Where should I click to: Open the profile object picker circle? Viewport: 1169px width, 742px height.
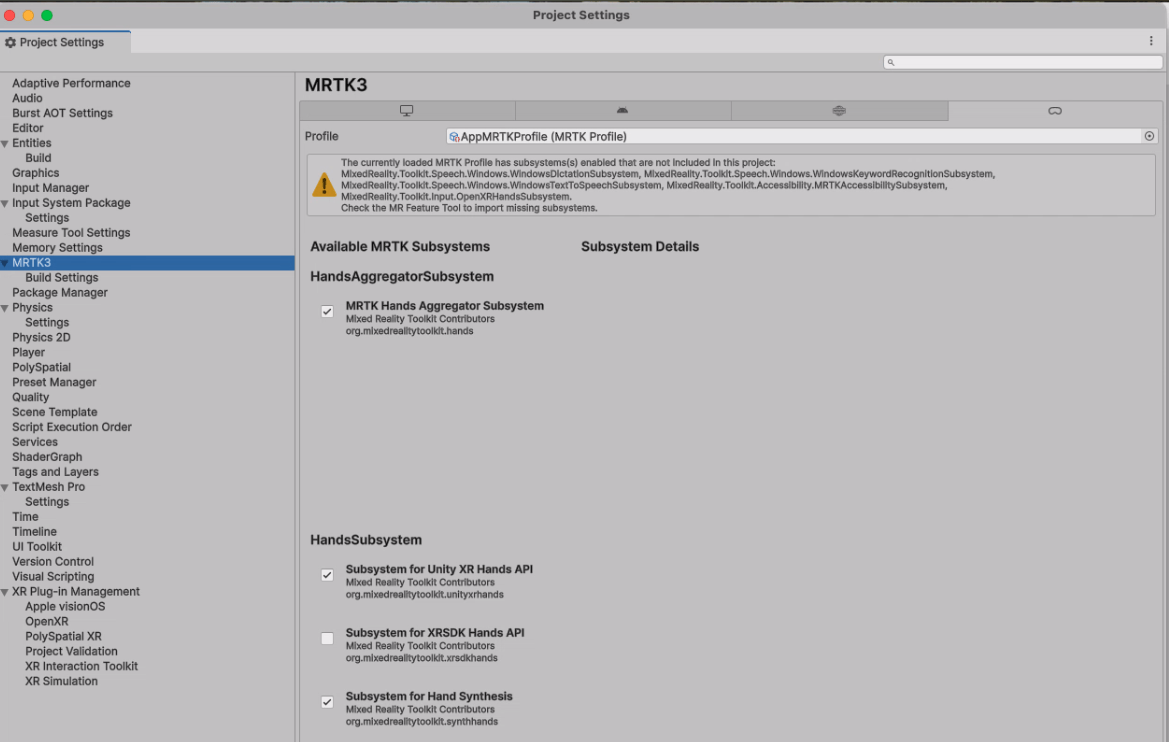tap(1150, 136)
